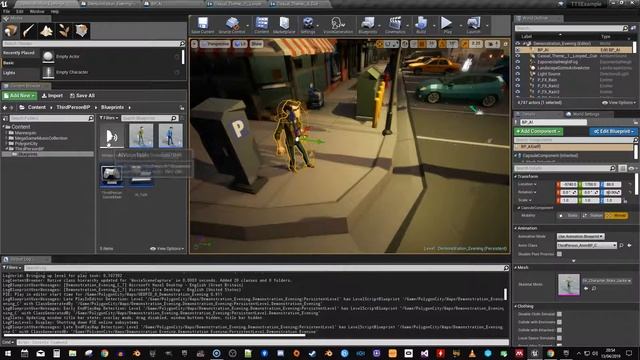The height and width of the screenshot is (360, 640).
Task: Go back in Content Browser history
Action: [x=5, y=108]
